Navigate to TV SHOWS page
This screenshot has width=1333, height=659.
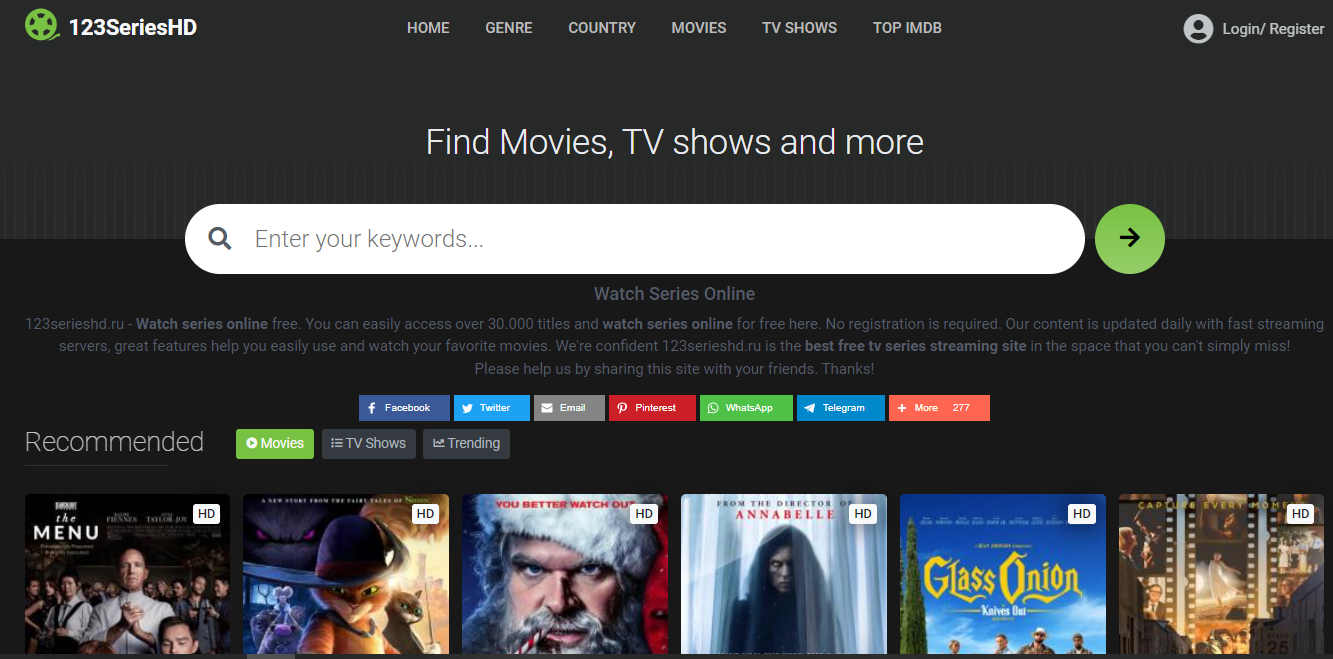800,28
